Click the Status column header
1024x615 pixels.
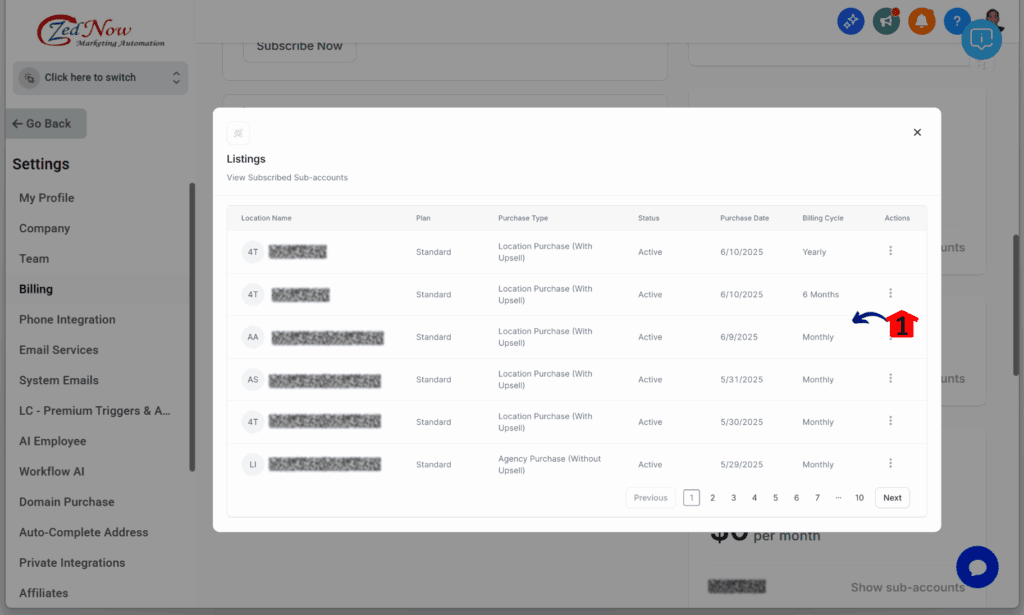click(648, 218)
